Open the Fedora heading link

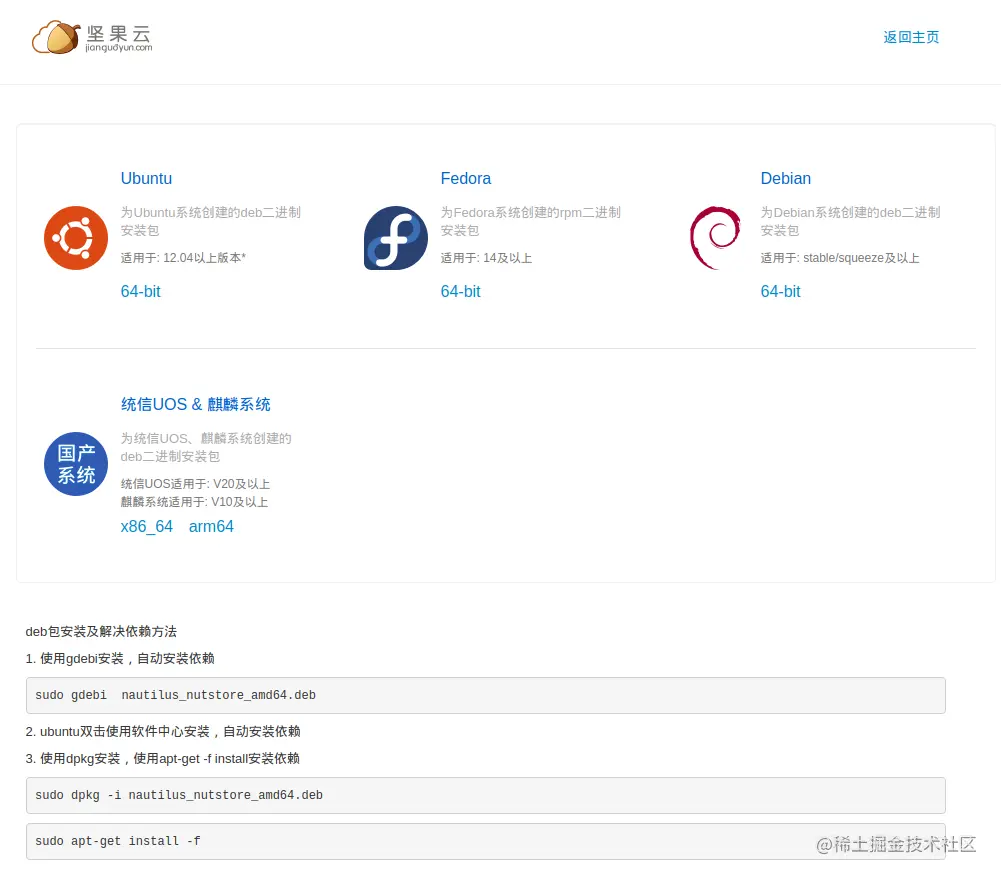point(465,178)
